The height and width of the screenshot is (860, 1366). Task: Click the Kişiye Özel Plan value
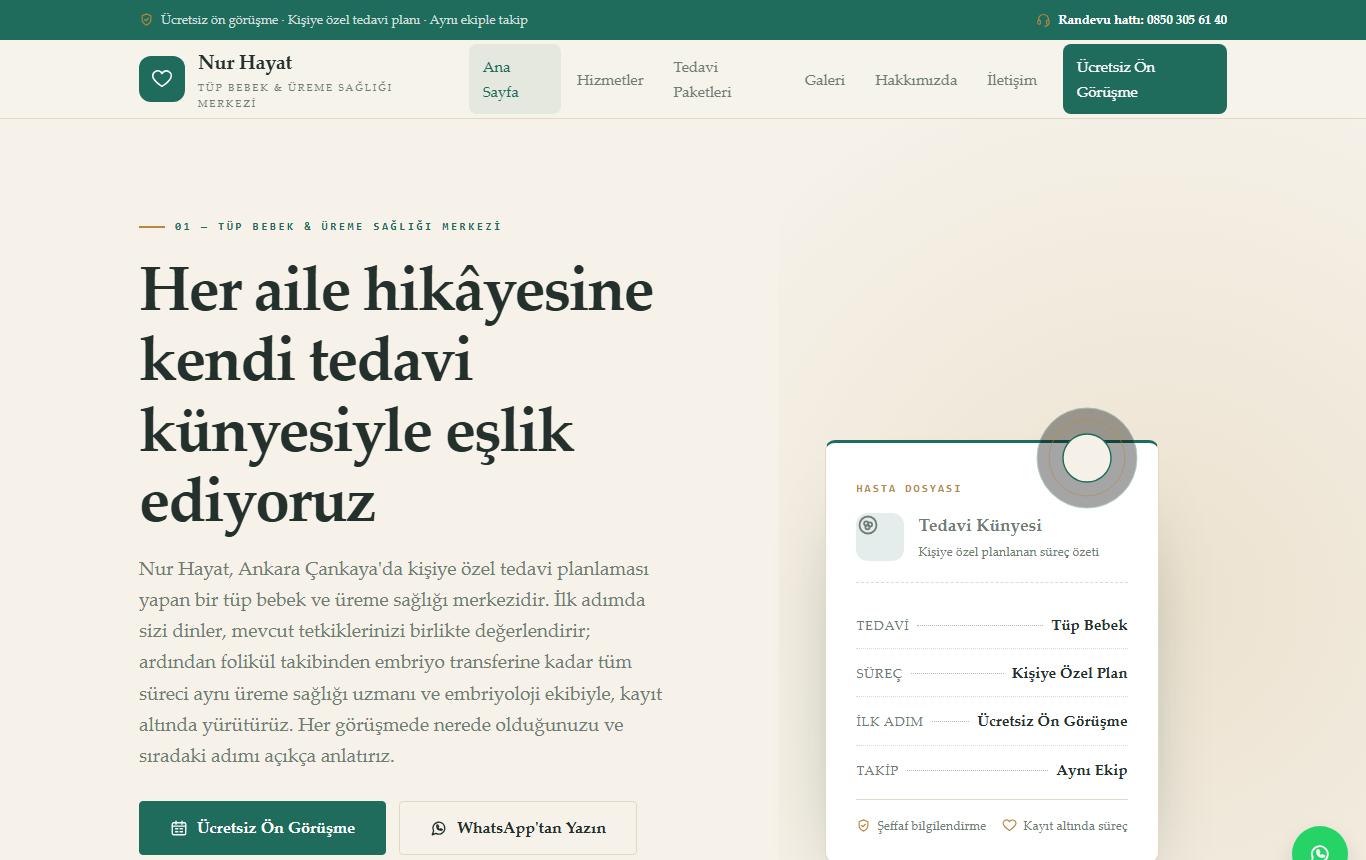pos(1069,673)
